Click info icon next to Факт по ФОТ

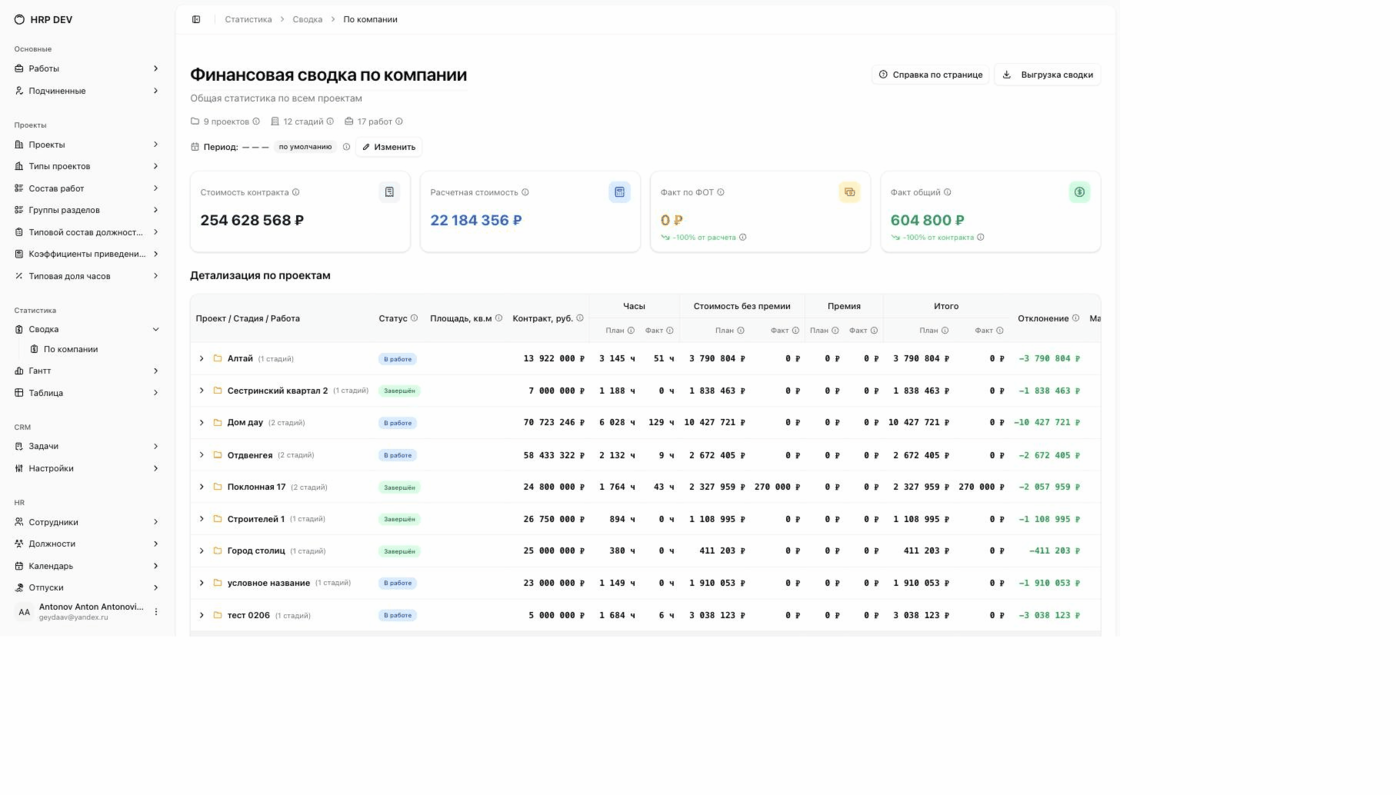pos(721,192)
